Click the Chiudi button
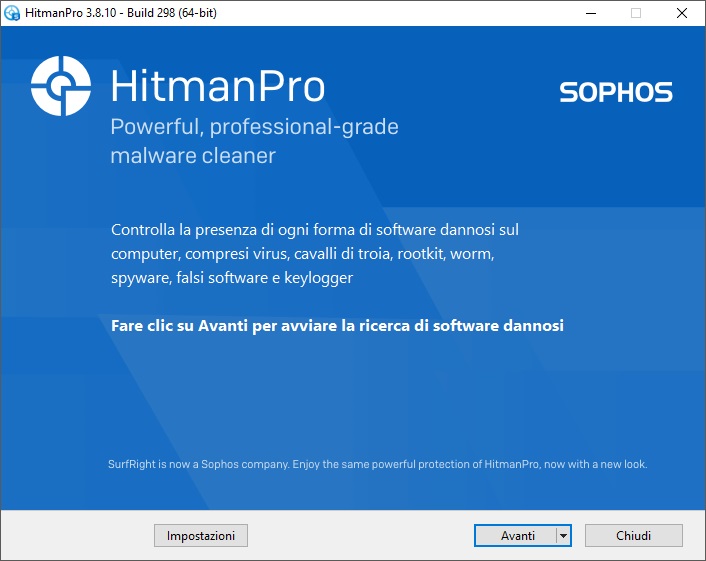This screenshot has width=706, height=561. pyautogui.click(x=634, y=535)
